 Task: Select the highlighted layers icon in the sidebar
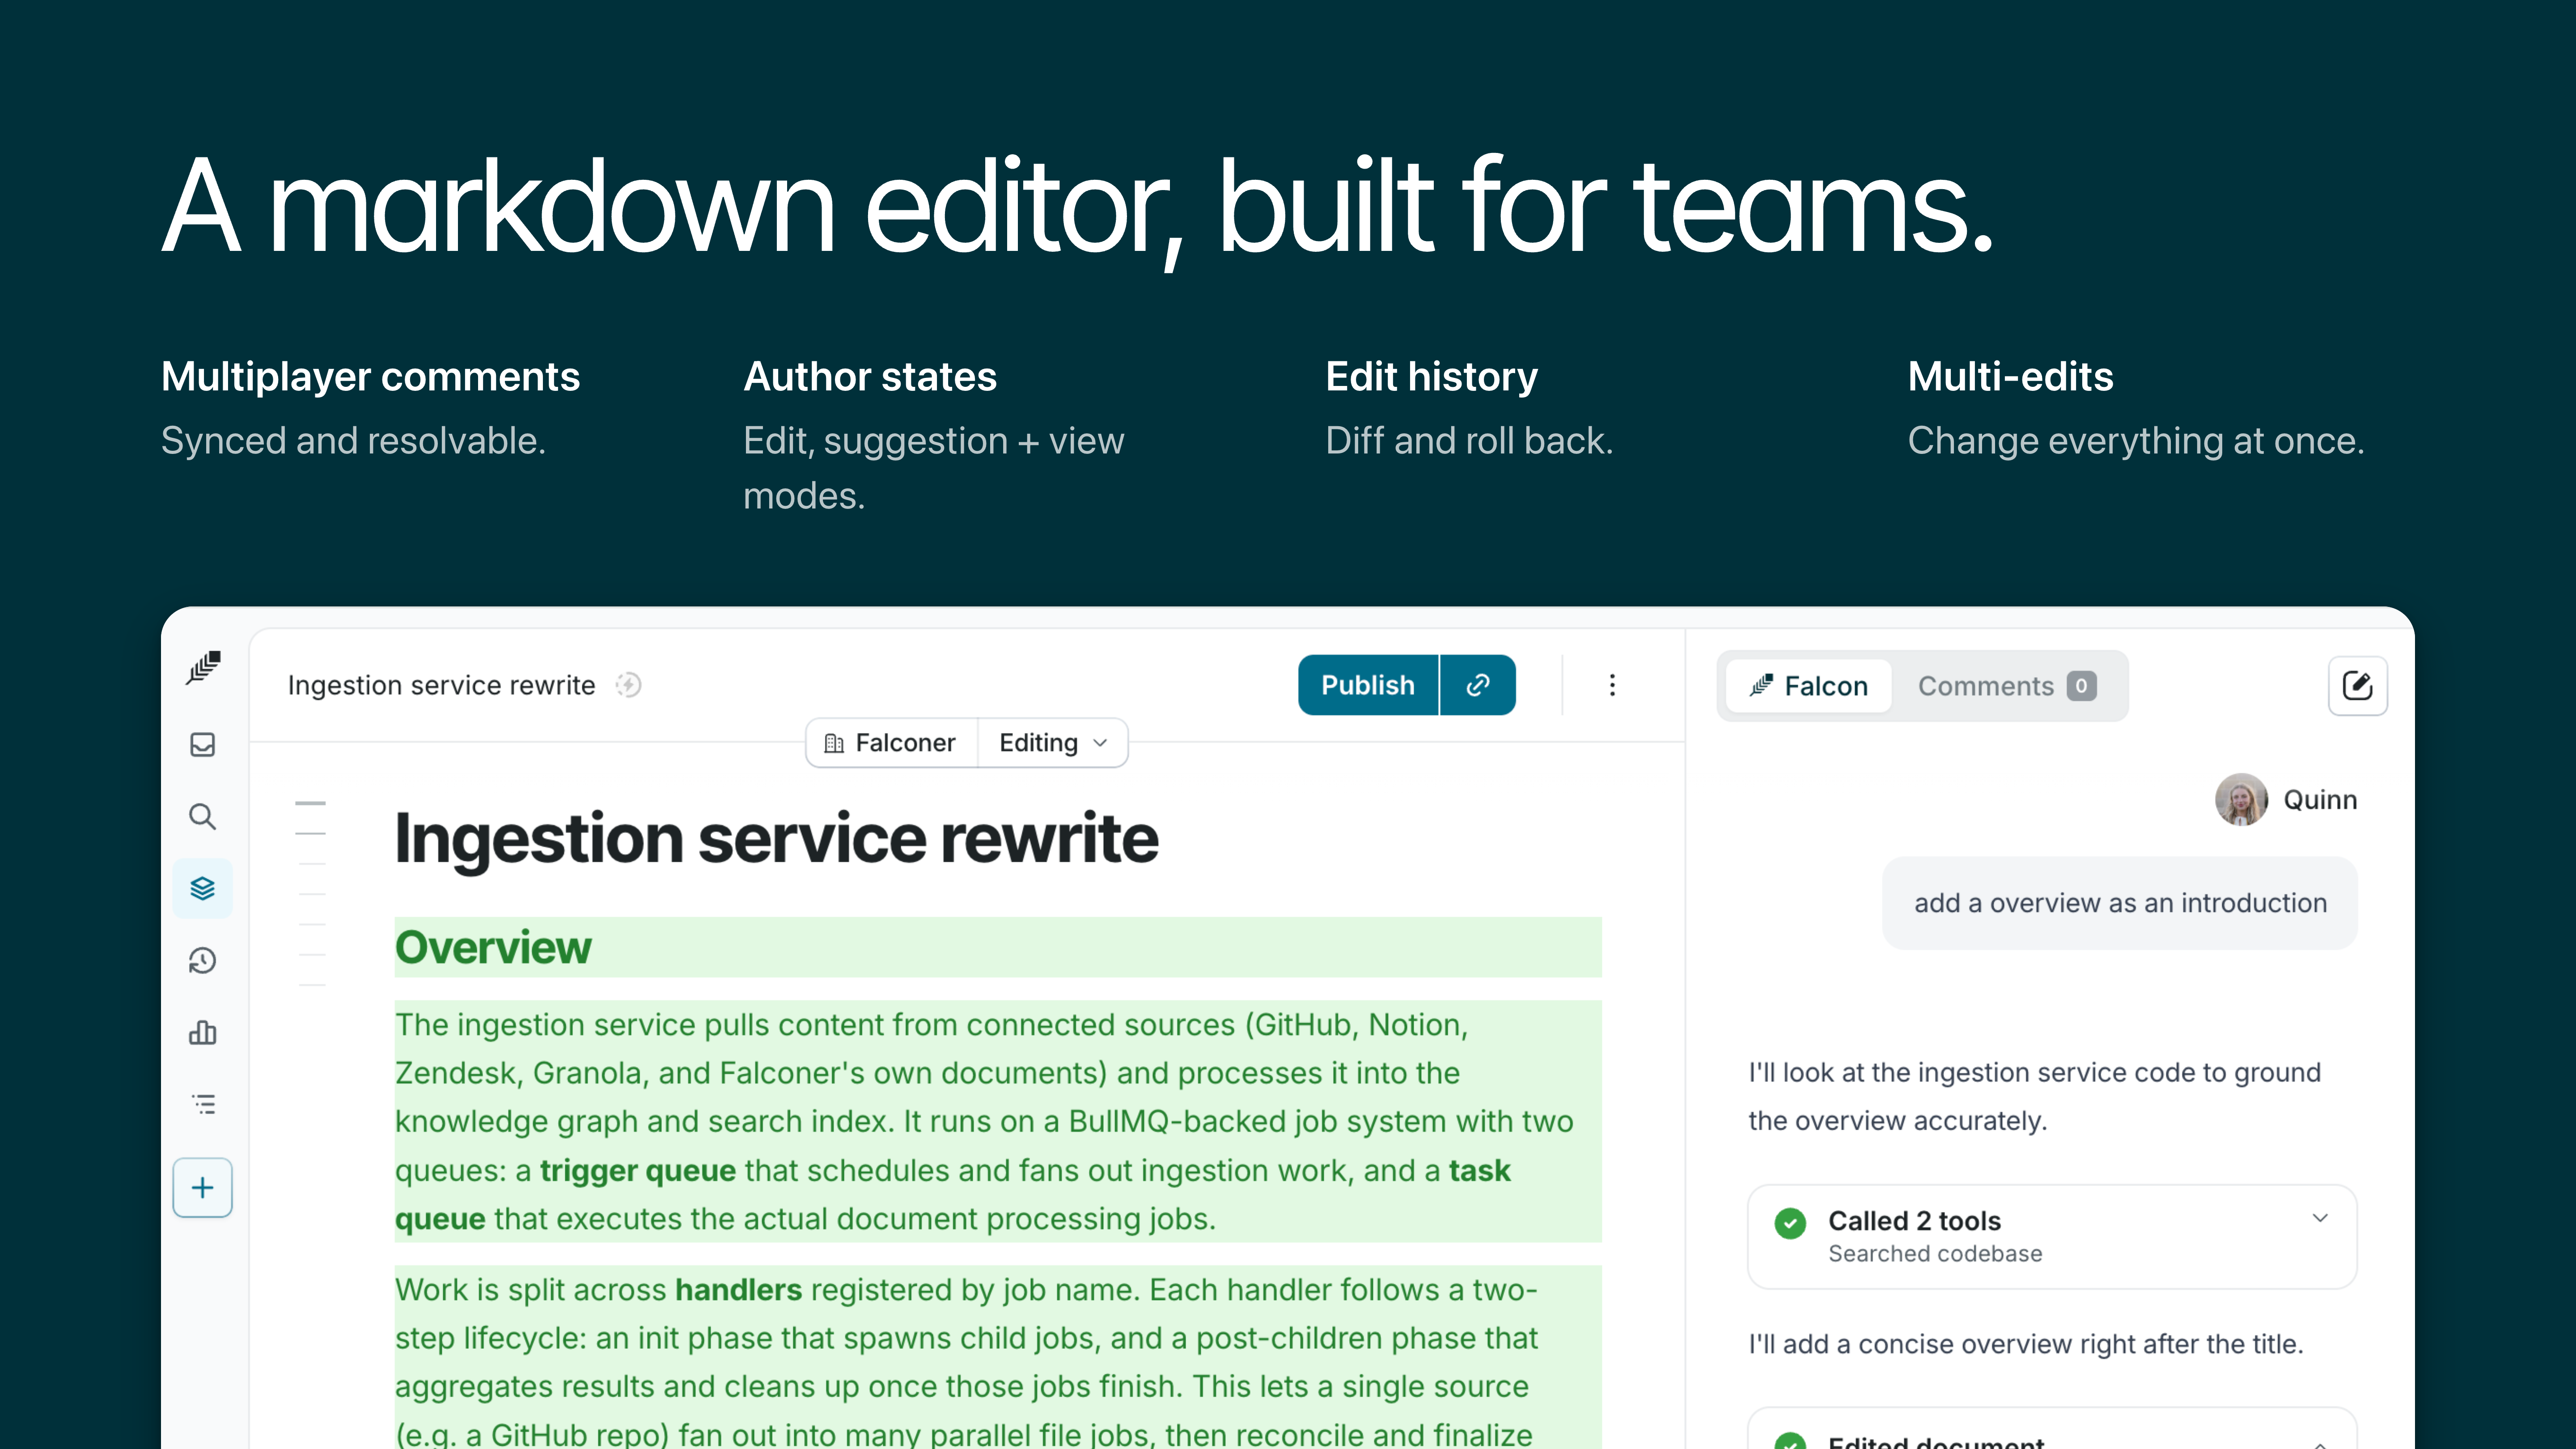[203, 888]
